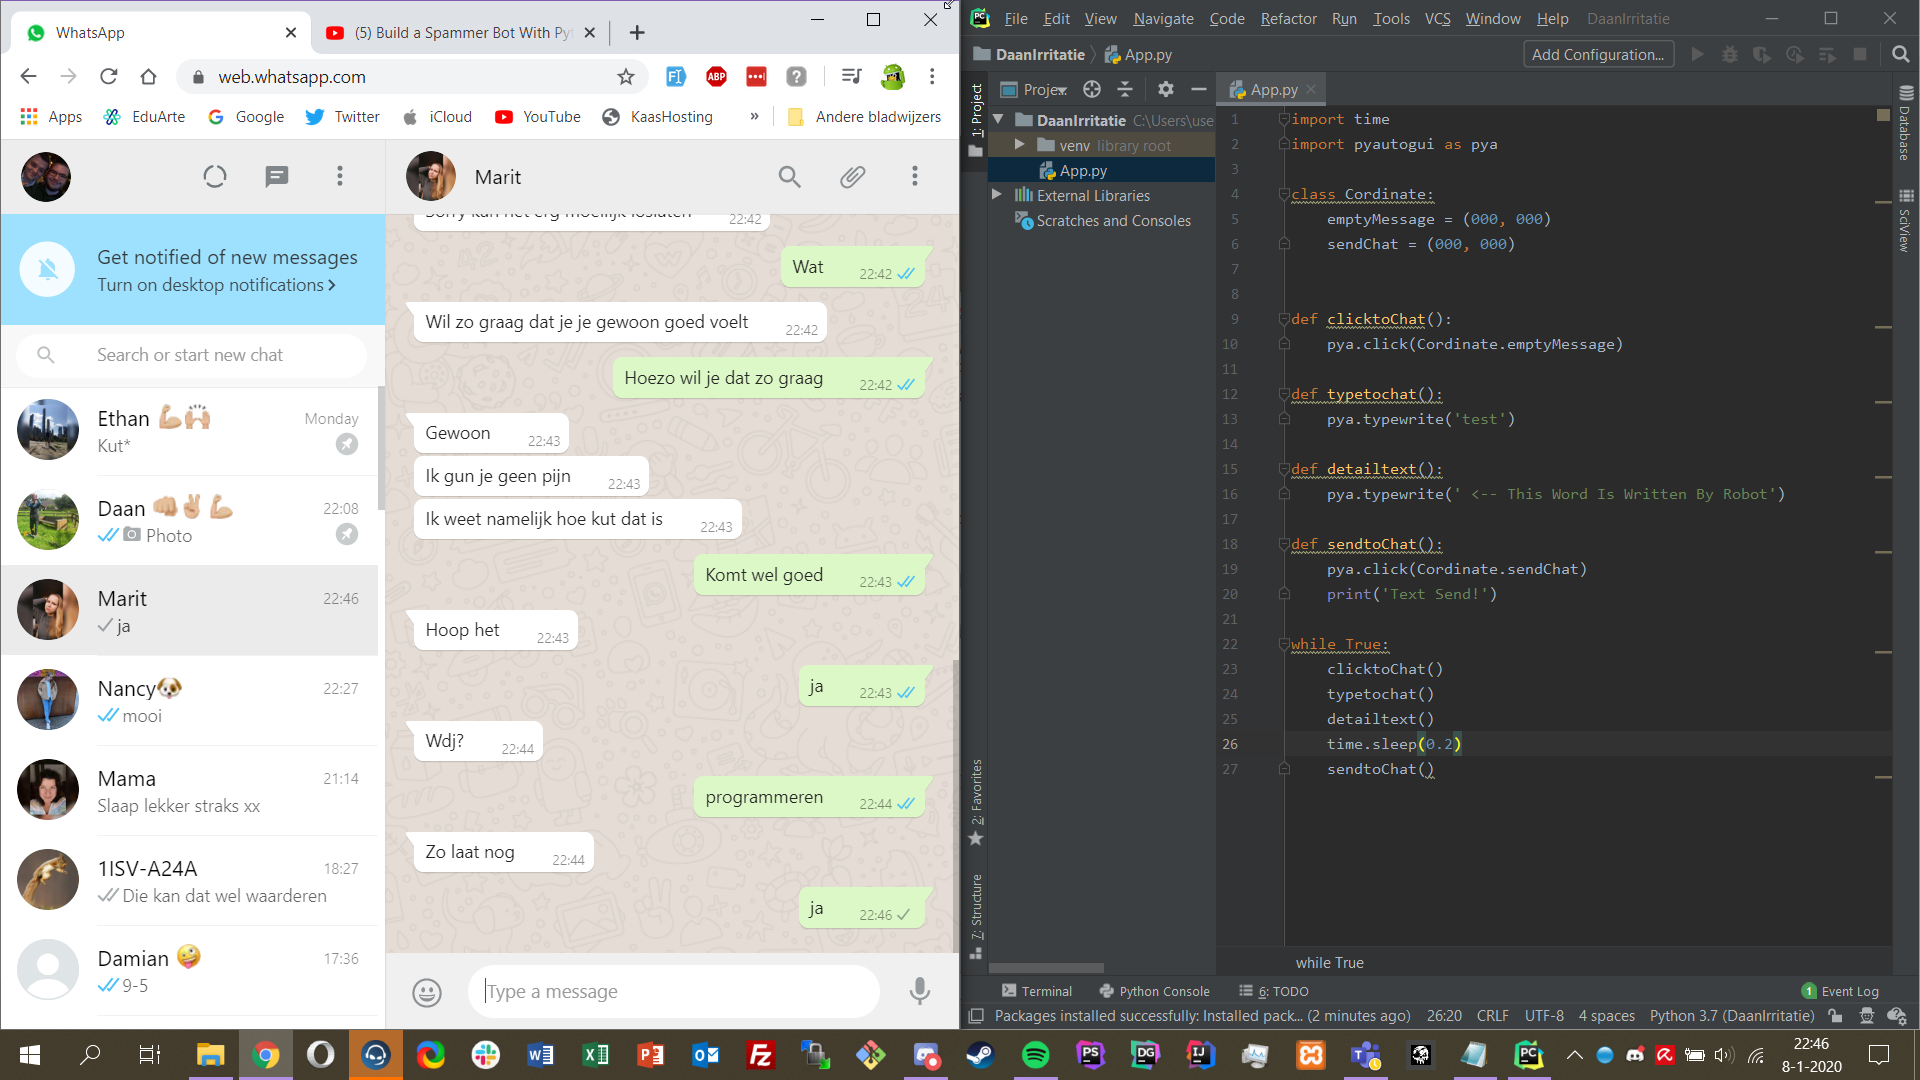Open the Project view dropdown
The height and width of the screenshot is (1080, 1920).
1045,90
